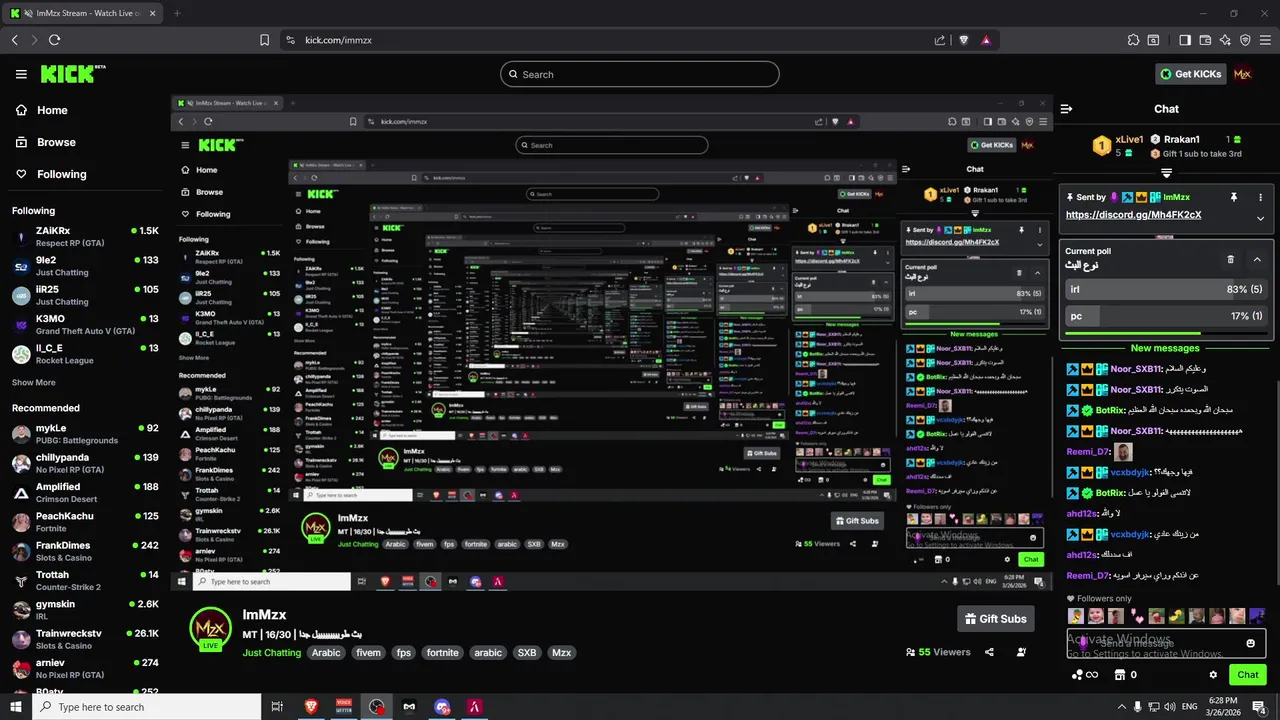This screenshot has width=1280, height=720.
Task: Open K3MO Grand Theft Auto V channel
Action: point(85,325)
